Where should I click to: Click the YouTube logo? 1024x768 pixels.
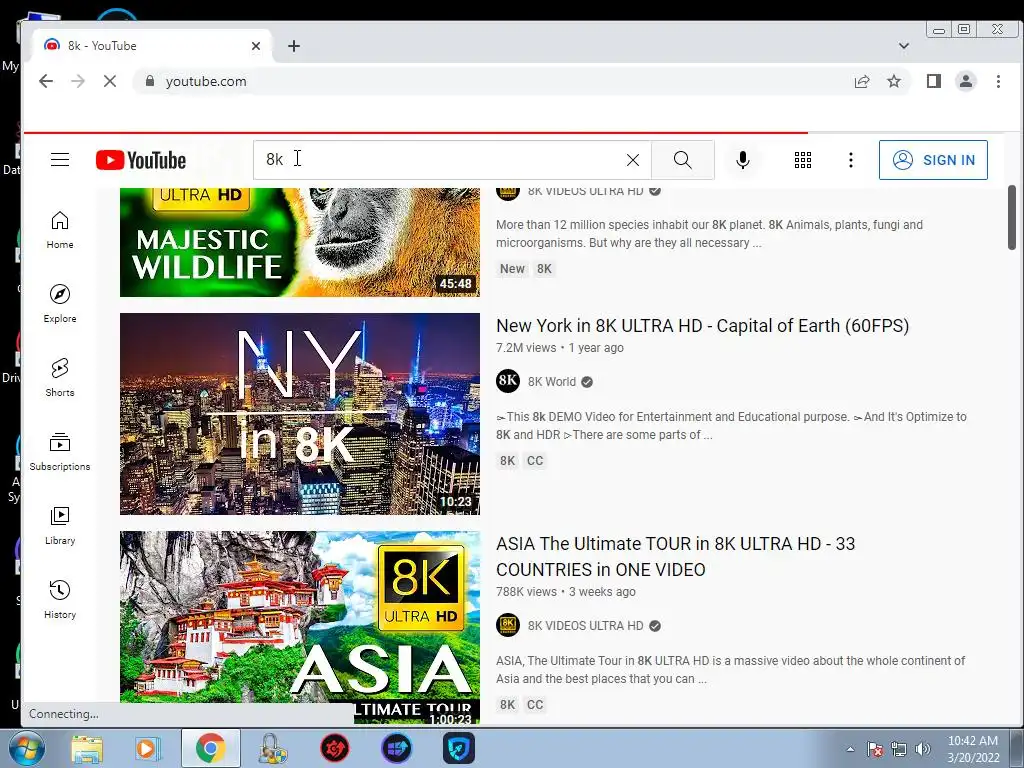140,160
